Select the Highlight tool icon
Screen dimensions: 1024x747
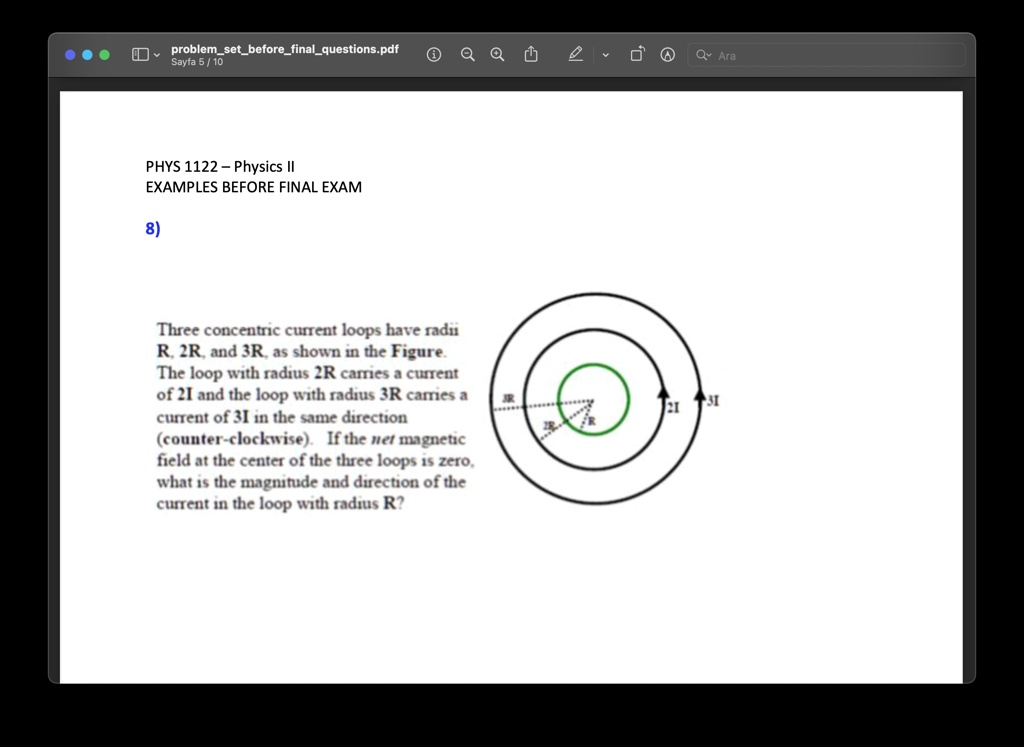(667, 54)
